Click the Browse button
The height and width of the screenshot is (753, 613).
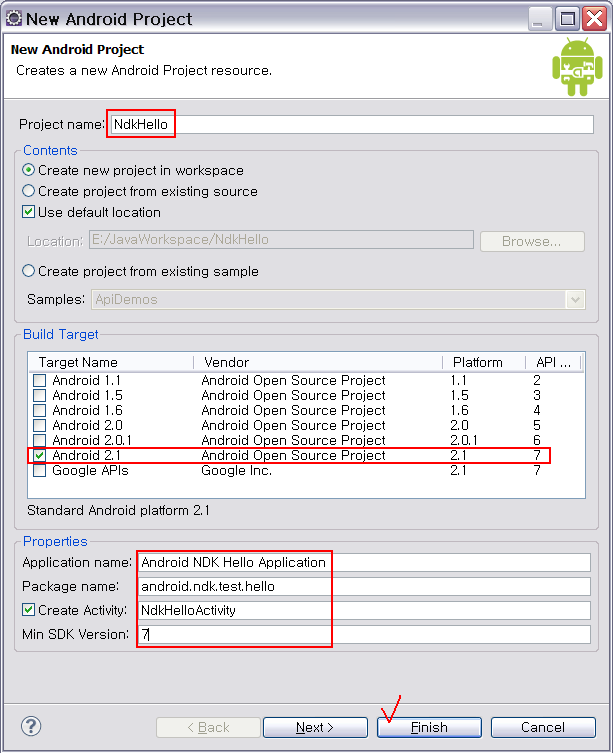[x=532, y=241]
